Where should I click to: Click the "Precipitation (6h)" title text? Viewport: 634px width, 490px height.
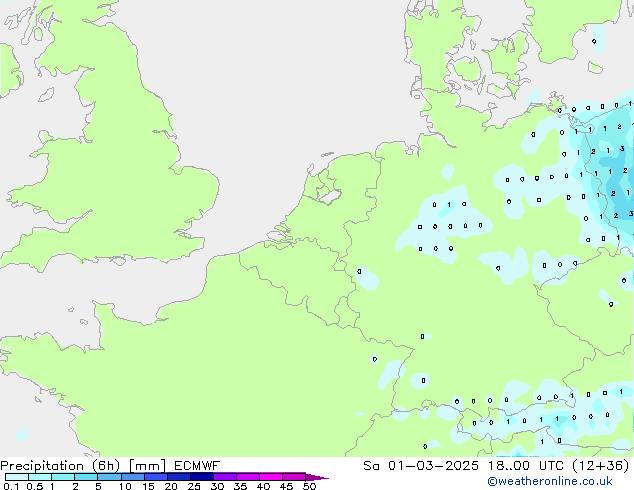60,466
